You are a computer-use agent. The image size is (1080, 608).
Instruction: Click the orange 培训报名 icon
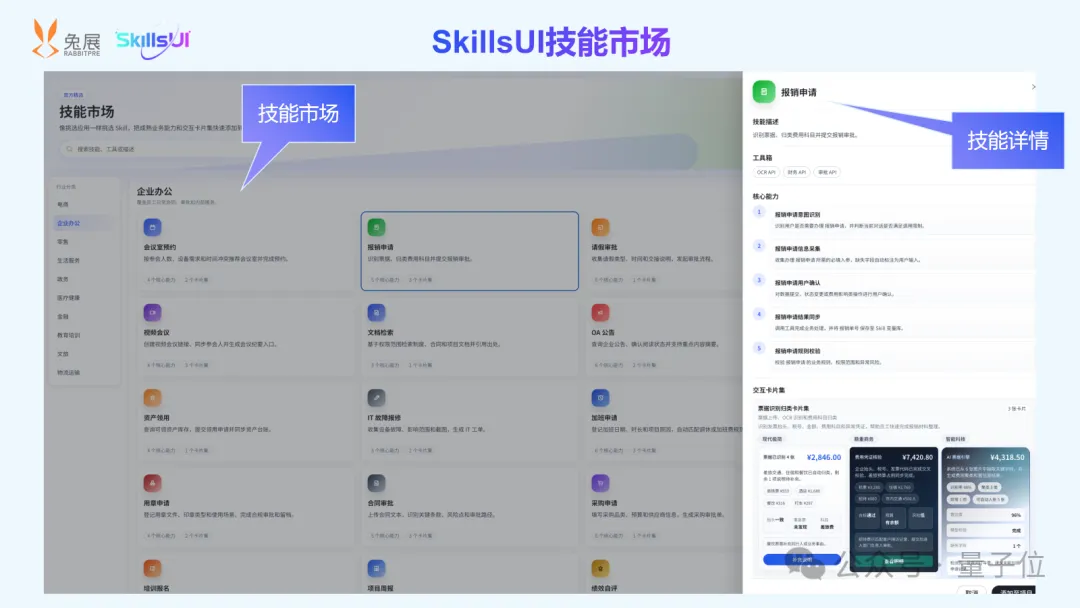coord(152,569)
